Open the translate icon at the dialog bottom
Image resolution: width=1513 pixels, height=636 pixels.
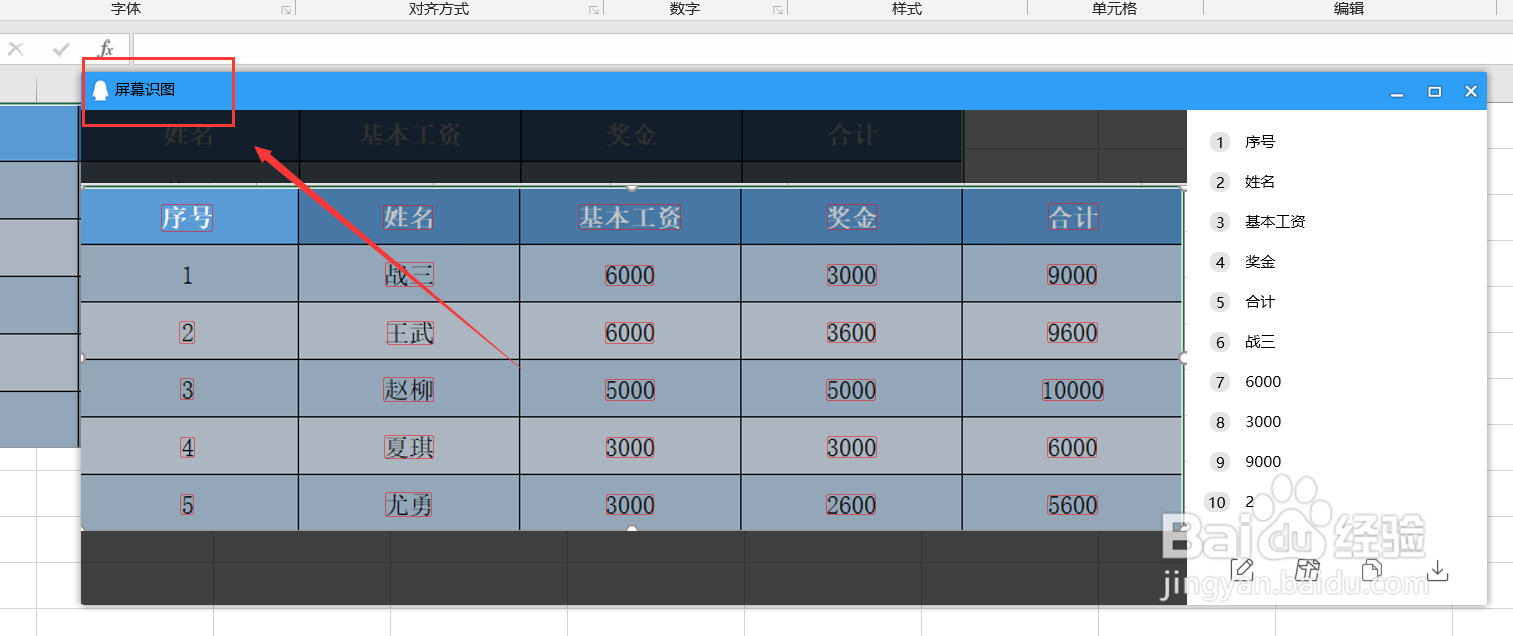click(x=1307, y=570)
